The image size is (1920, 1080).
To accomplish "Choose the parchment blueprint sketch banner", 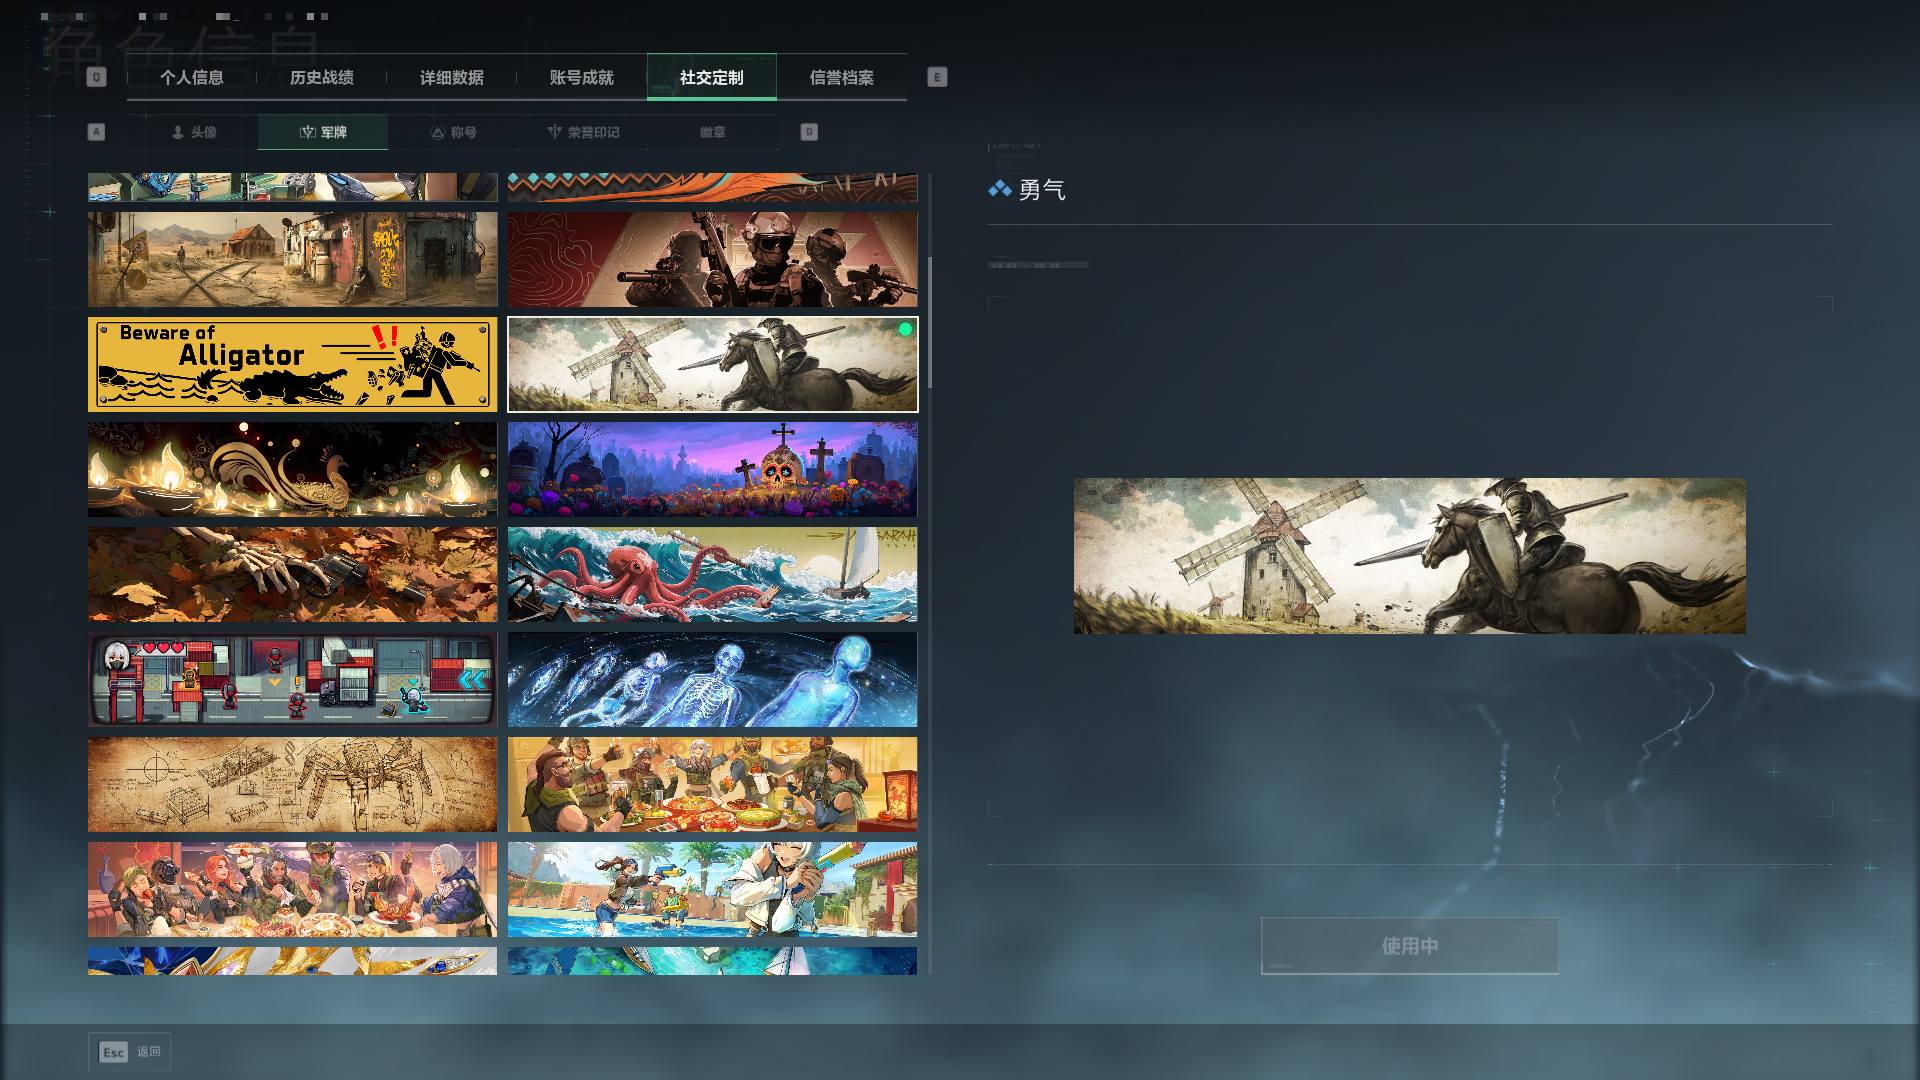I will click(292, 784).
